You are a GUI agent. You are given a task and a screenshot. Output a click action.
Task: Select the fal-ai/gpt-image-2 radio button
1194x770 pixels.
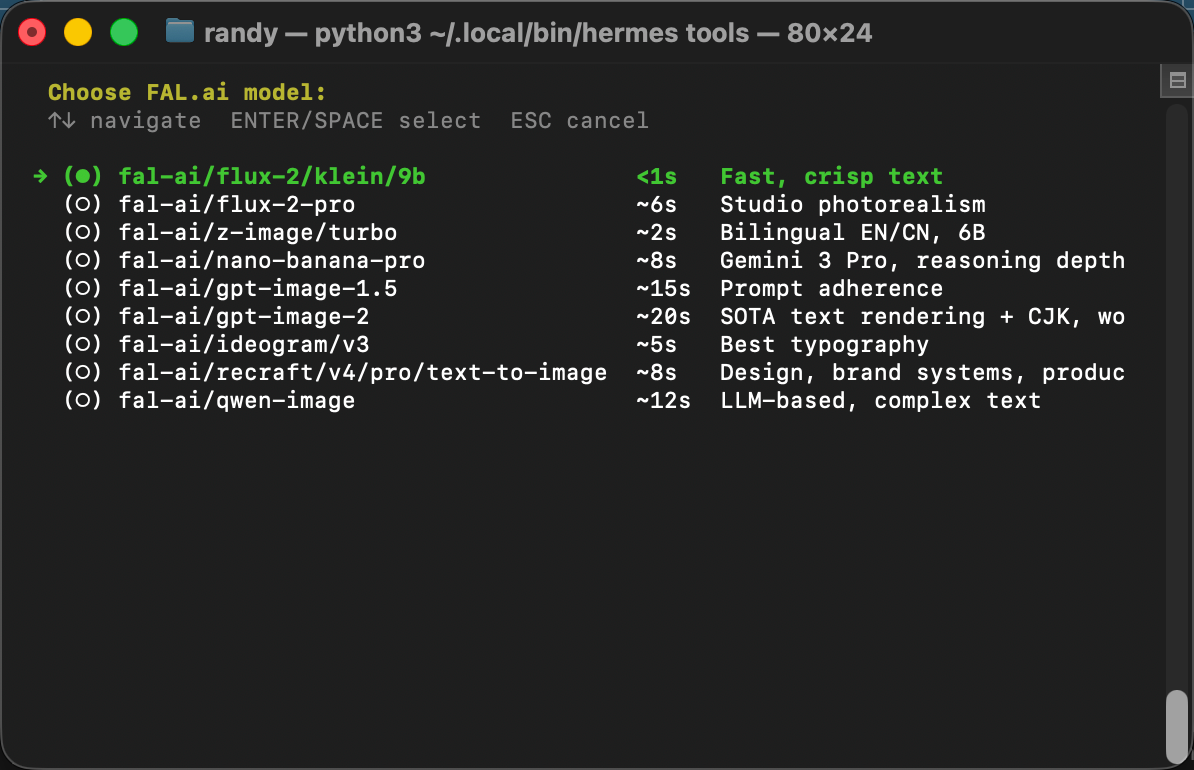pos(82,317)
